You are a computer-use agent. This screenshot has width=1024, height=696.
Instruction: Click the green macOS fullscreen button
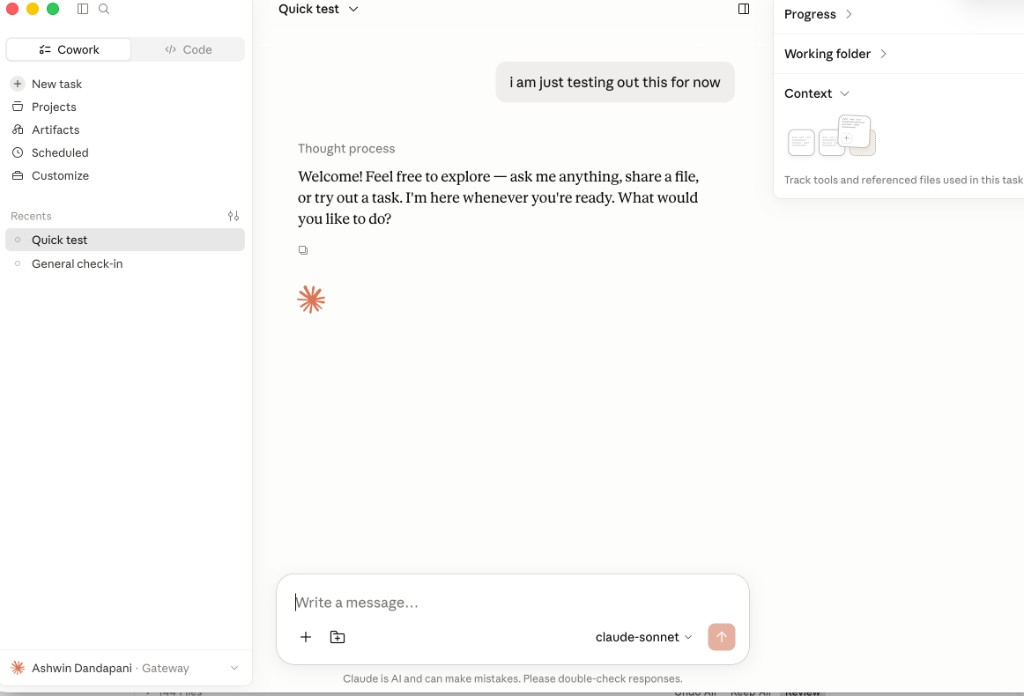53,8
